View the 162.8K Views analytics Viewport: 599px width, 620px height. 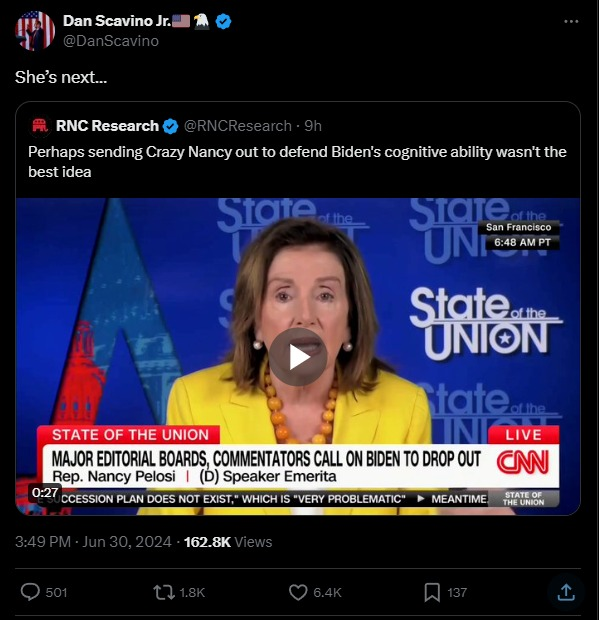[x=228, y=542]
